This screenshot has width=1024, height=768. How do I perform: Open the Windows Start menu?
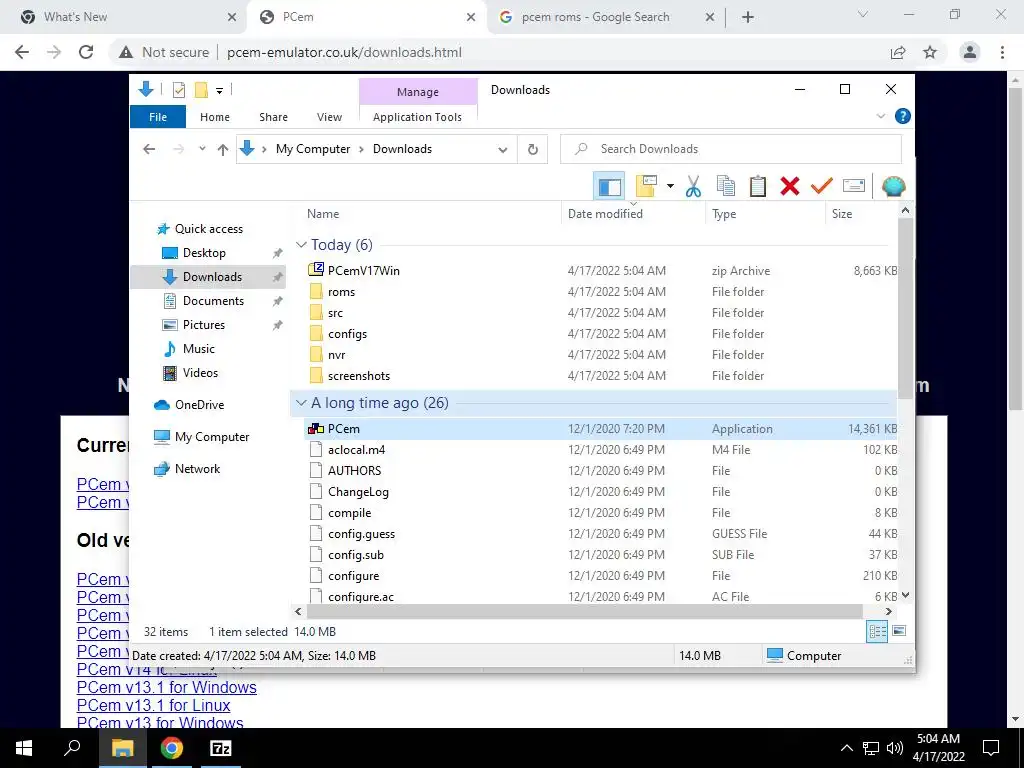(x=24, y=748)
